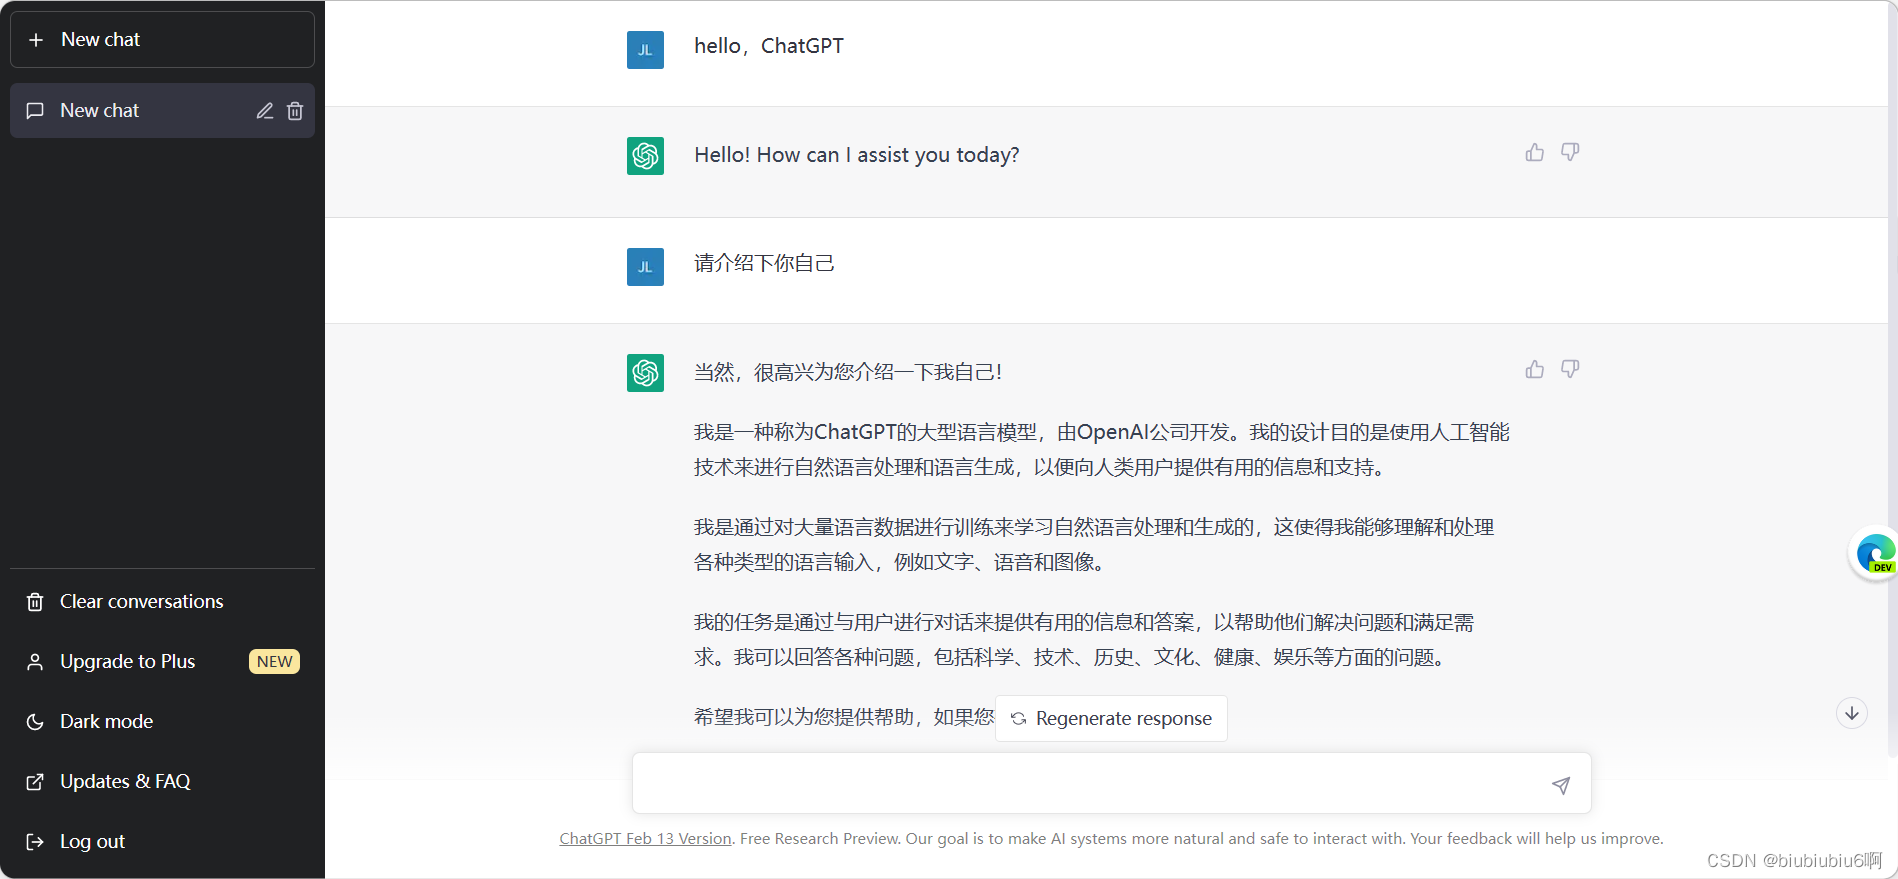1898x879 pixels.
Task: Open Upgrade to Plus
Action: click(162, 661)
